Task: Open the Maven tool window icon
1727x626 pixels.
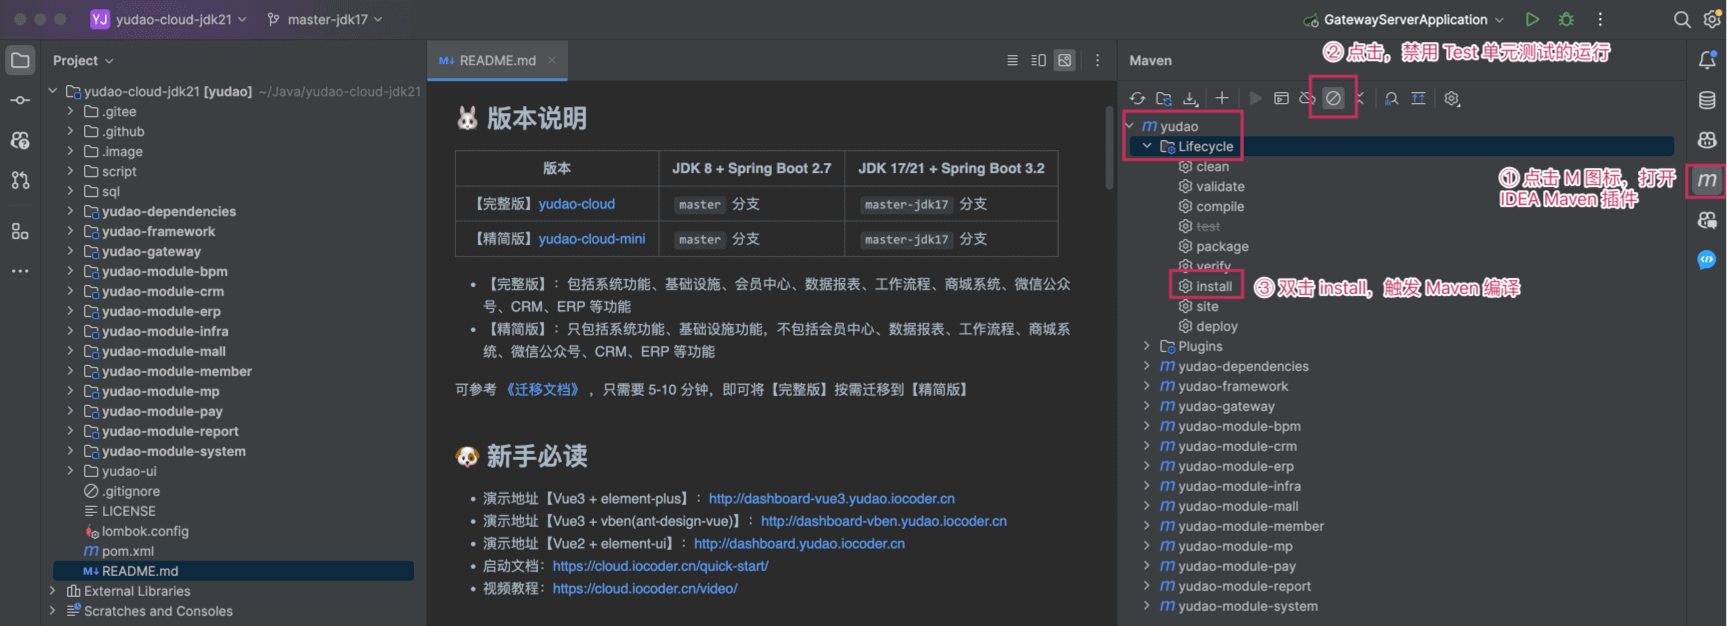Action: click(1706, 181)
